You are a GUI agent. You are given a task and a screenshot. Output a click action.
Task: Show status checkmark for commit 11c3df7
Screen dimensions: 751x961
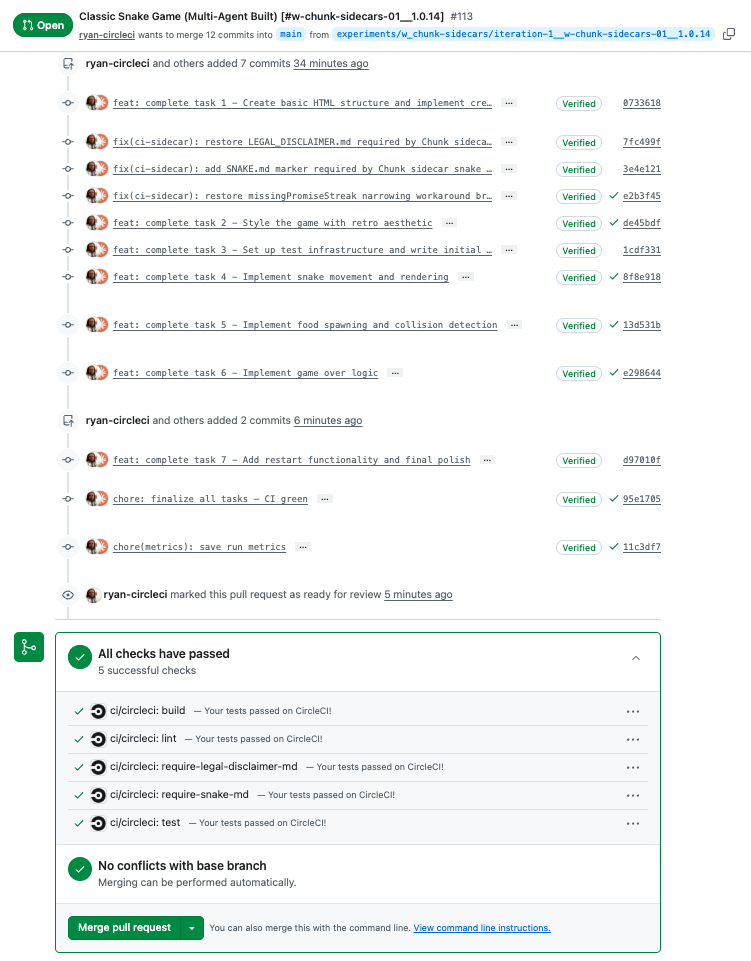tap(614, 546)
